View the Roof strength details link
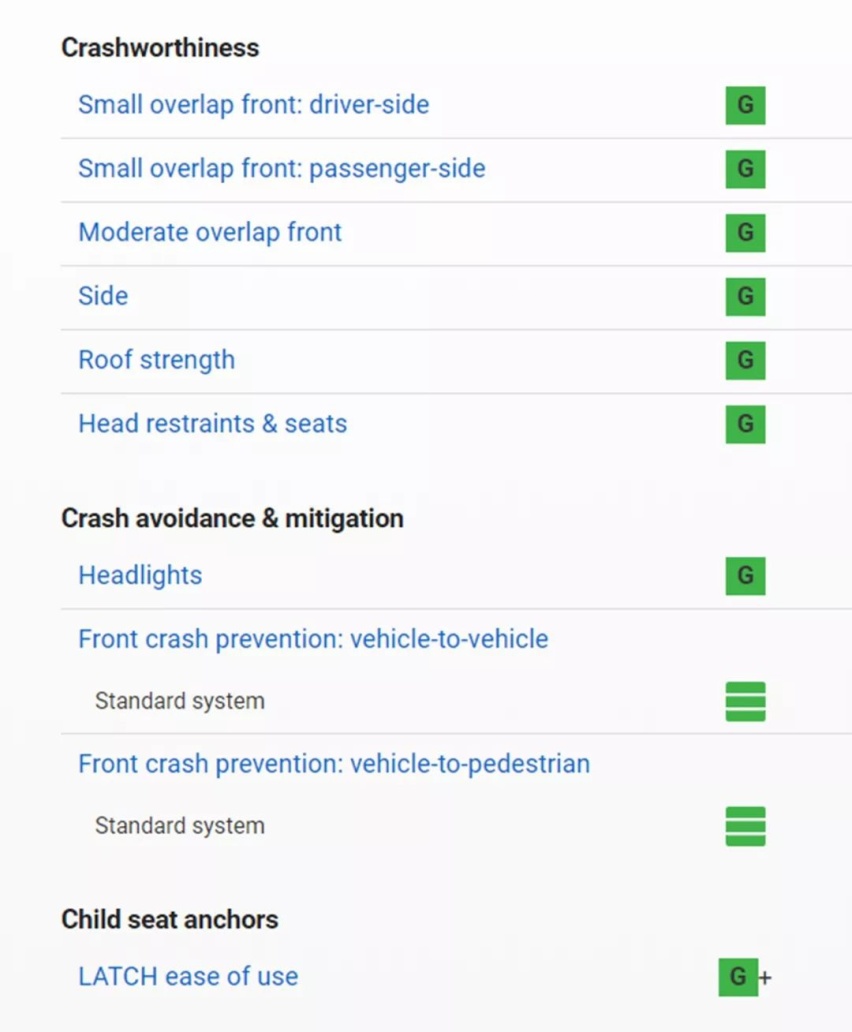Screen dimensions: 852x1032 tap(157, 360)
